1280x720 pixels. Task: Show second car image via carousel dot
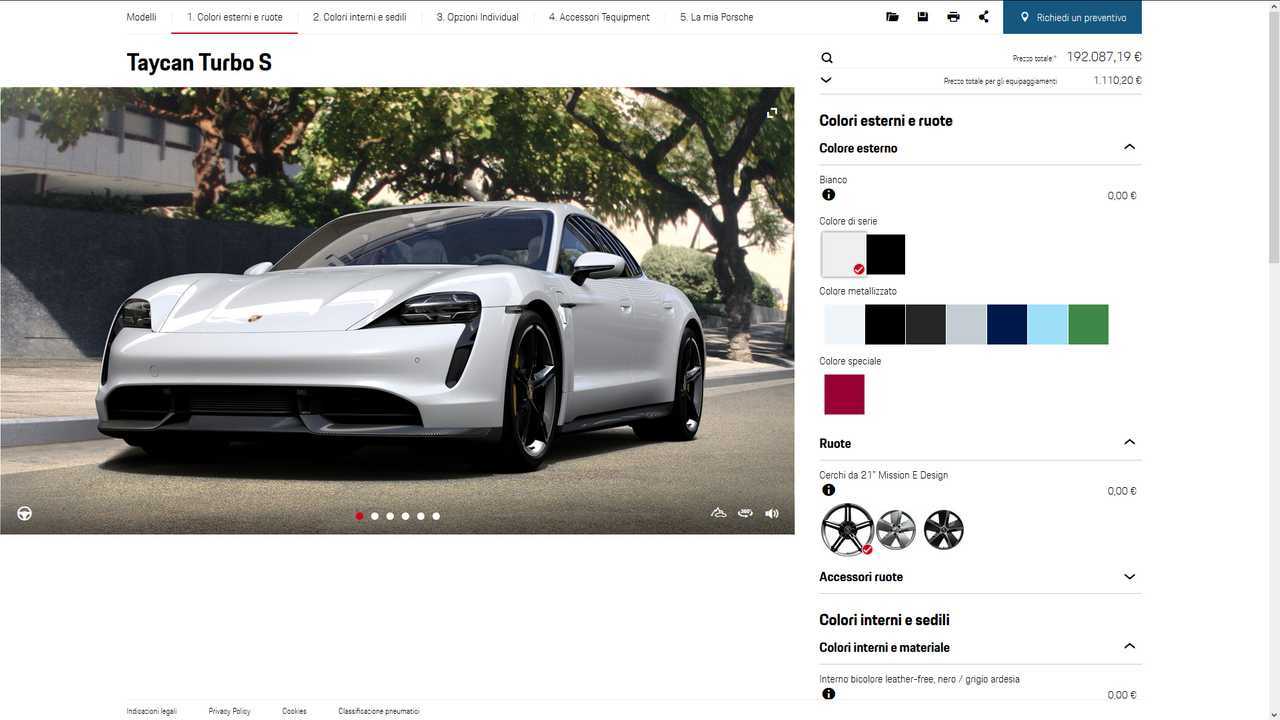pyautogui.click(x=375, y=516)
